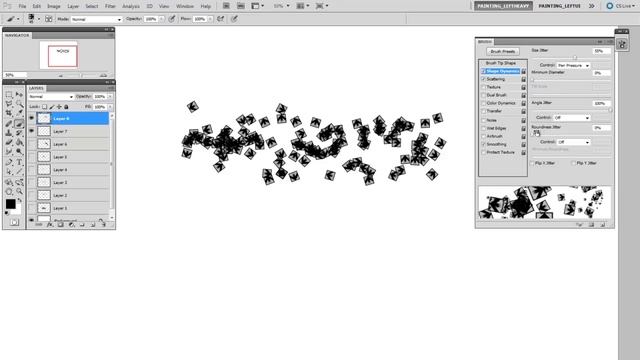Enable the Wet Edges checkbox
640x360 pixels.
[x=484, y=128]
